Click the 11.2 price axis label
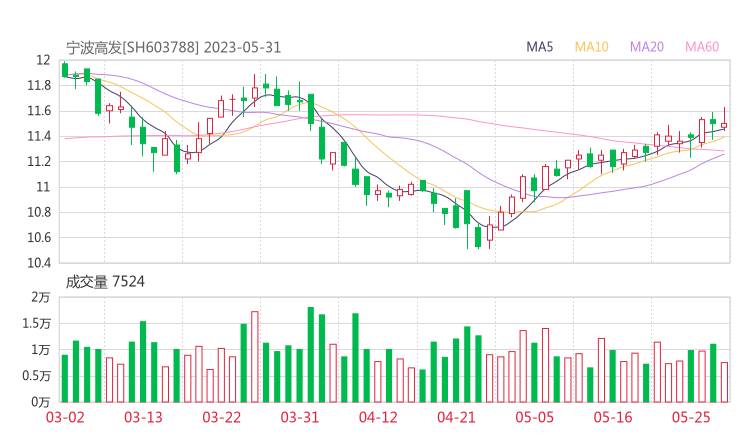The image size is (740, 440). (39, 162)
